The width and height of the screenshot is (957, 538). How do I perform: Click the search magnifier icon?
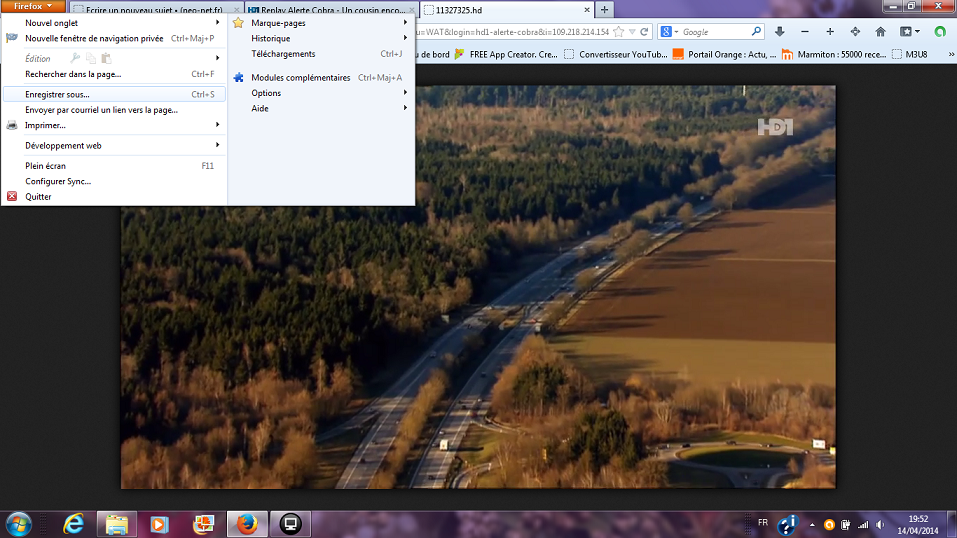click(x=755, y=32)
